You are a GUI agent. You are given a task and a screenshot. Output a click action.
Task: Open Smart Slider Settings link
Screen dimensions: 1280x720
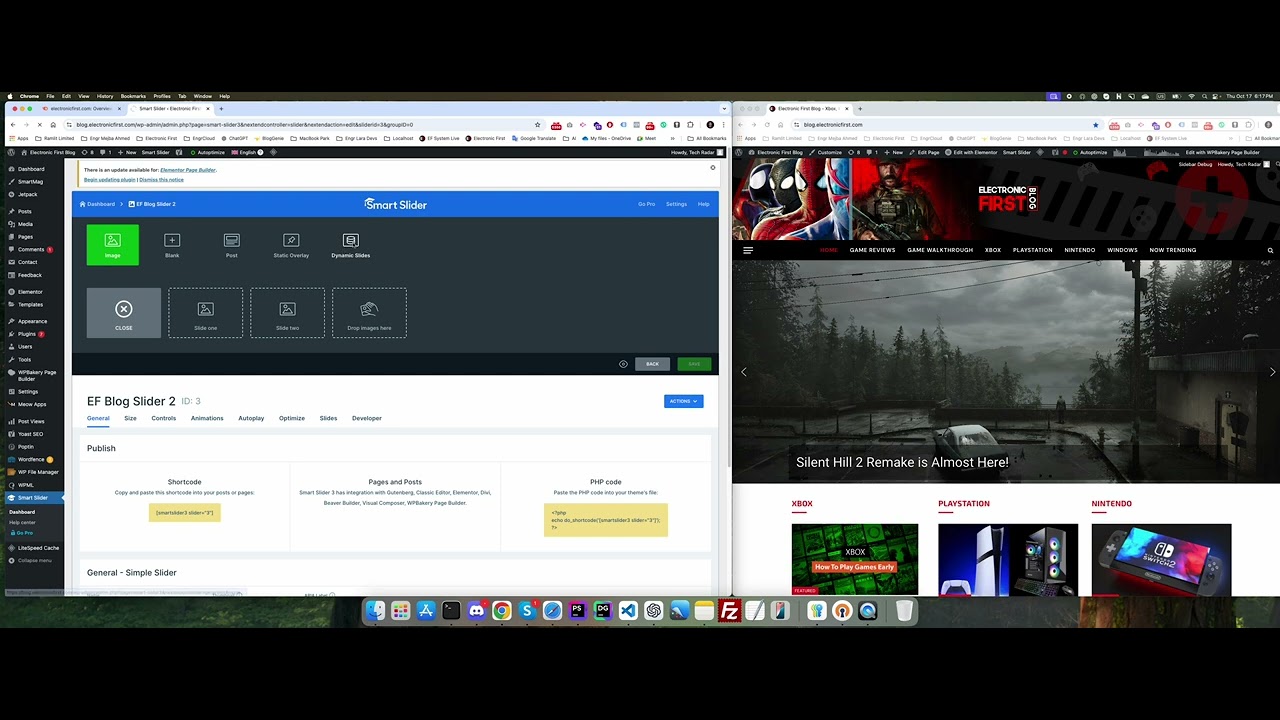(x=677, y=204)
